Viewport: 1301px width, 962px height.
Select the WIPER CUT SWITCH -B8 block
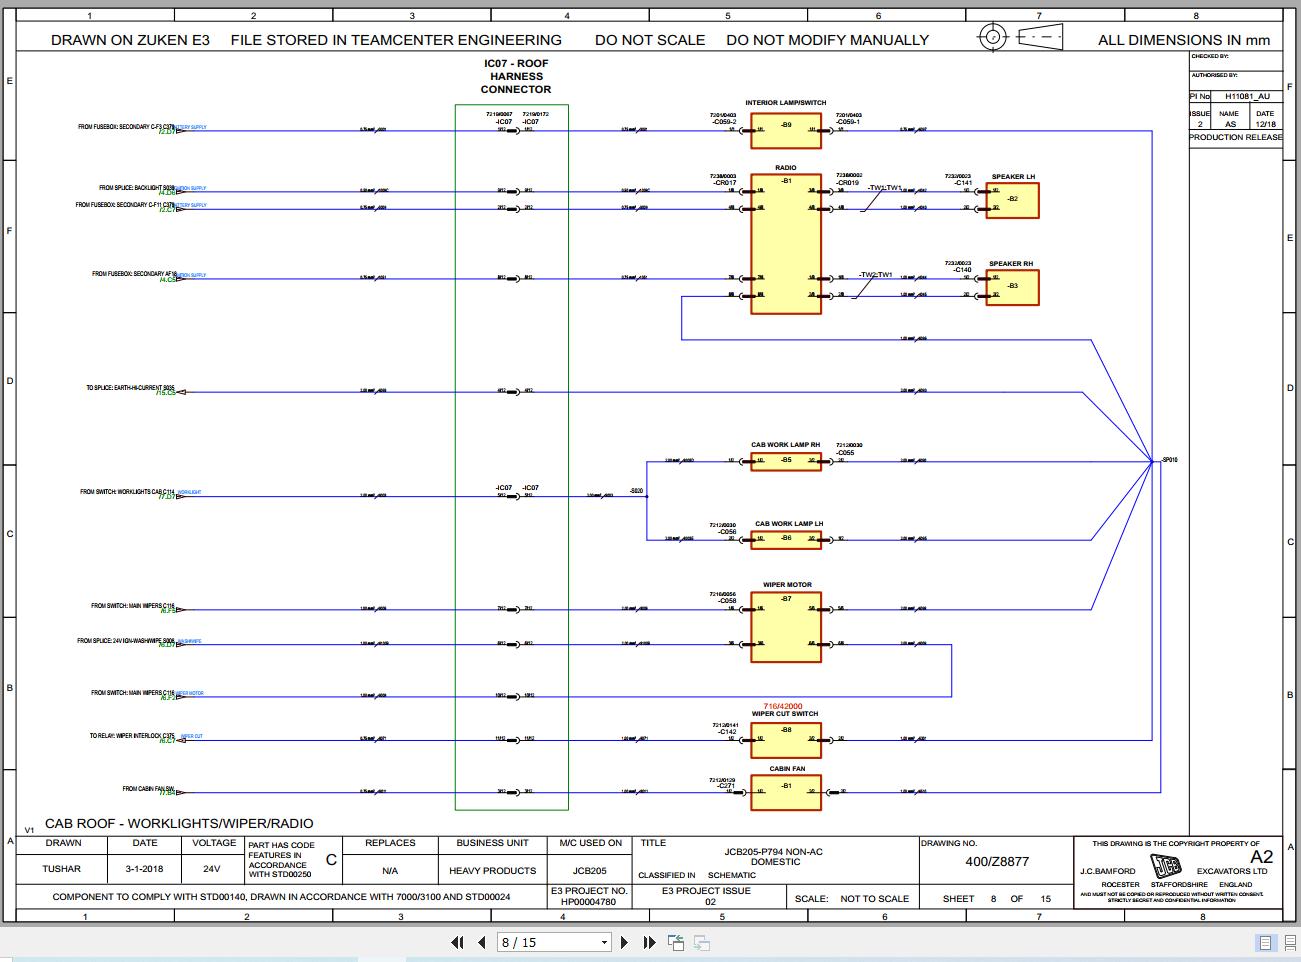coord(786,740)
